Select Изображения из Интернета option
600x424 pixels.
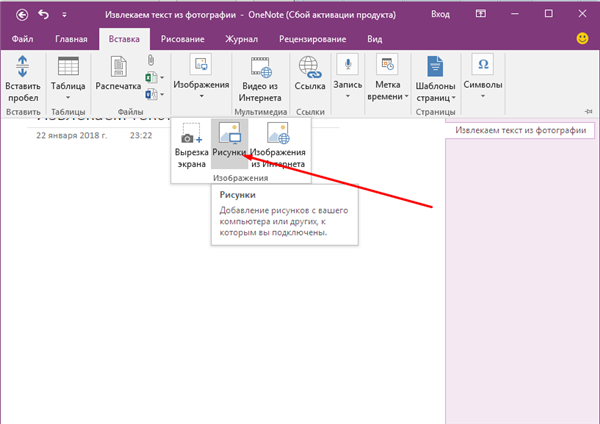(x=278, y=146)
